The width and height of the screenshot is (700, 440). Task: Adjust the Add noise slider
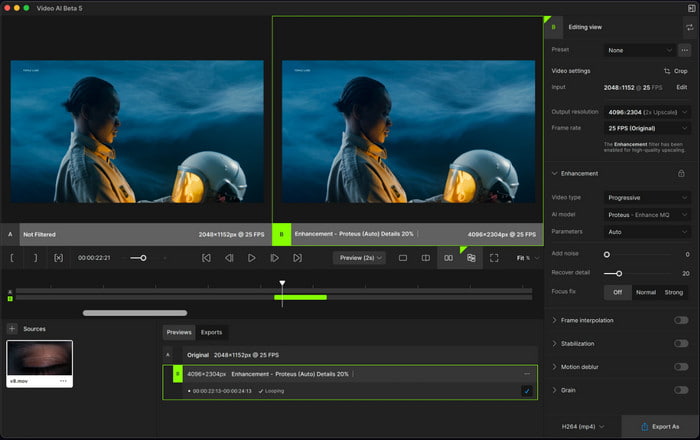pos(638,254)
